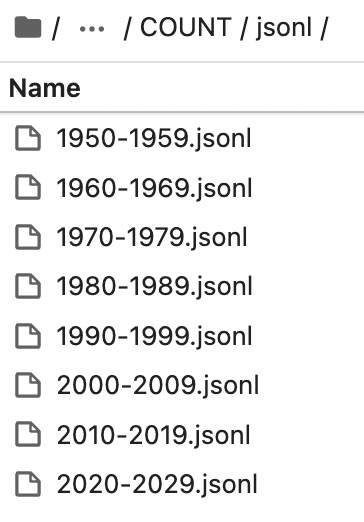Select the 2000-2009.jsonl filename

pyautogui.click(x=158, y=386)
